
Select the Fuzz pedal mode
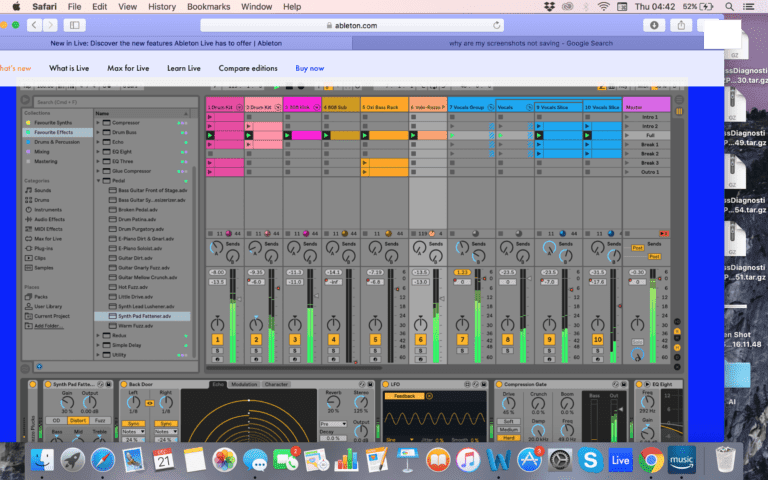coord(100,420)
